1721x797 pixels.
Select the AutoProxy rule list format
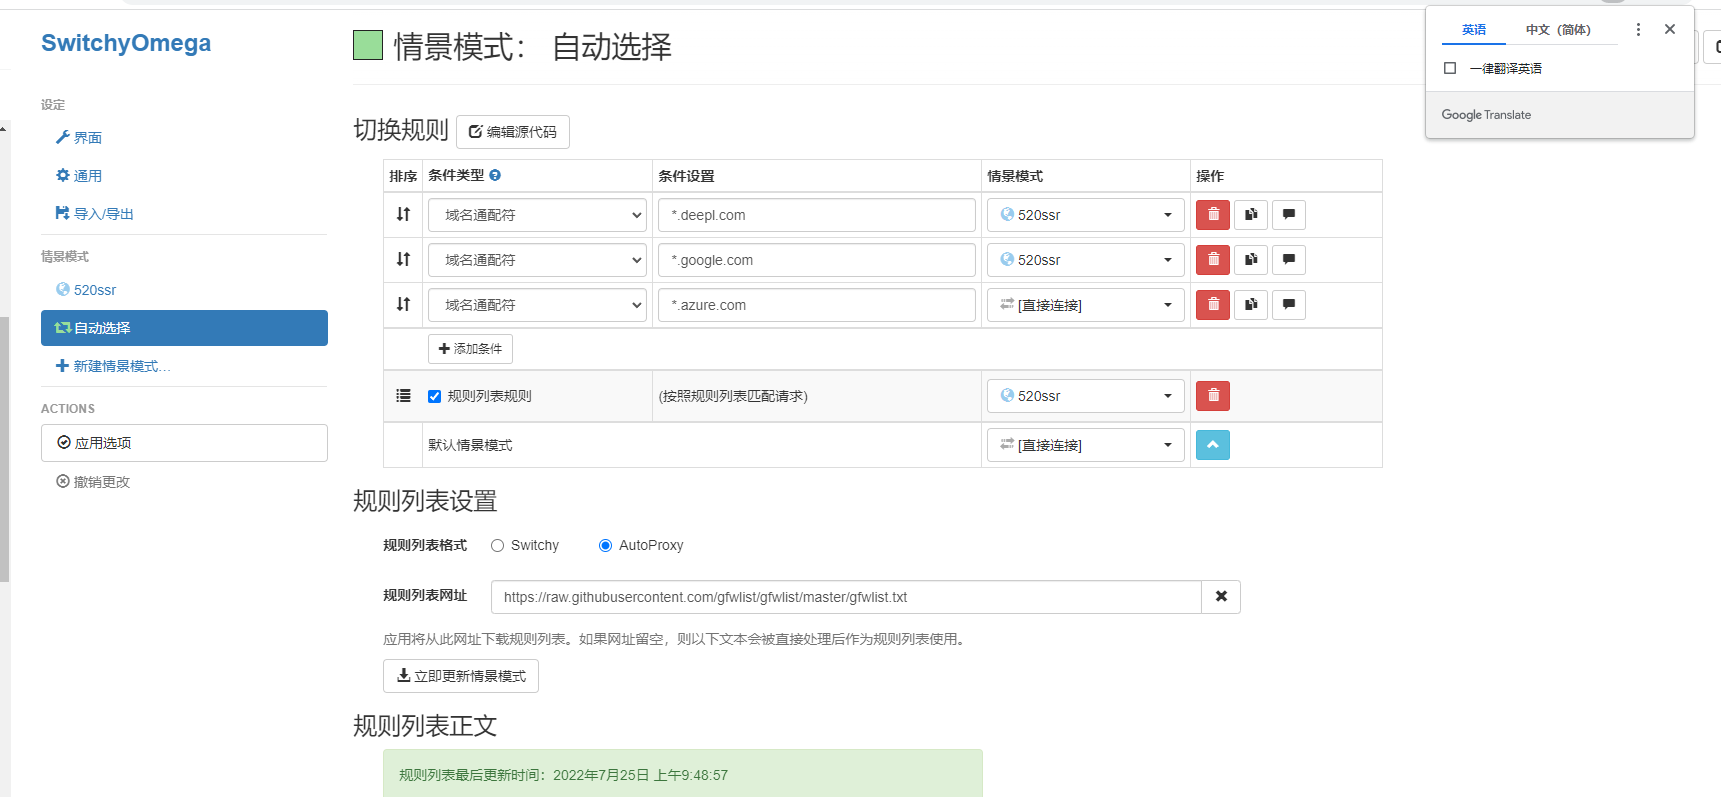[605, 545]
